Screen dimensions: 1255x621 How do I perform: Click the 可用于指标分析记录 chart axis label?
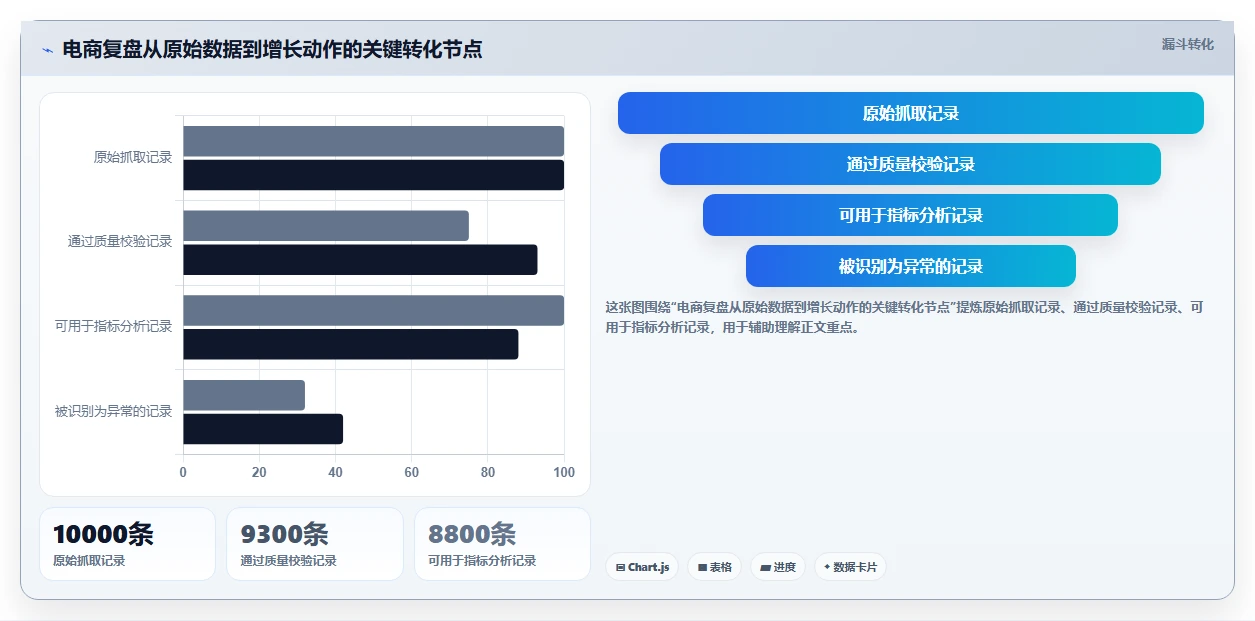pyautogui.click(x=114, y=326)
